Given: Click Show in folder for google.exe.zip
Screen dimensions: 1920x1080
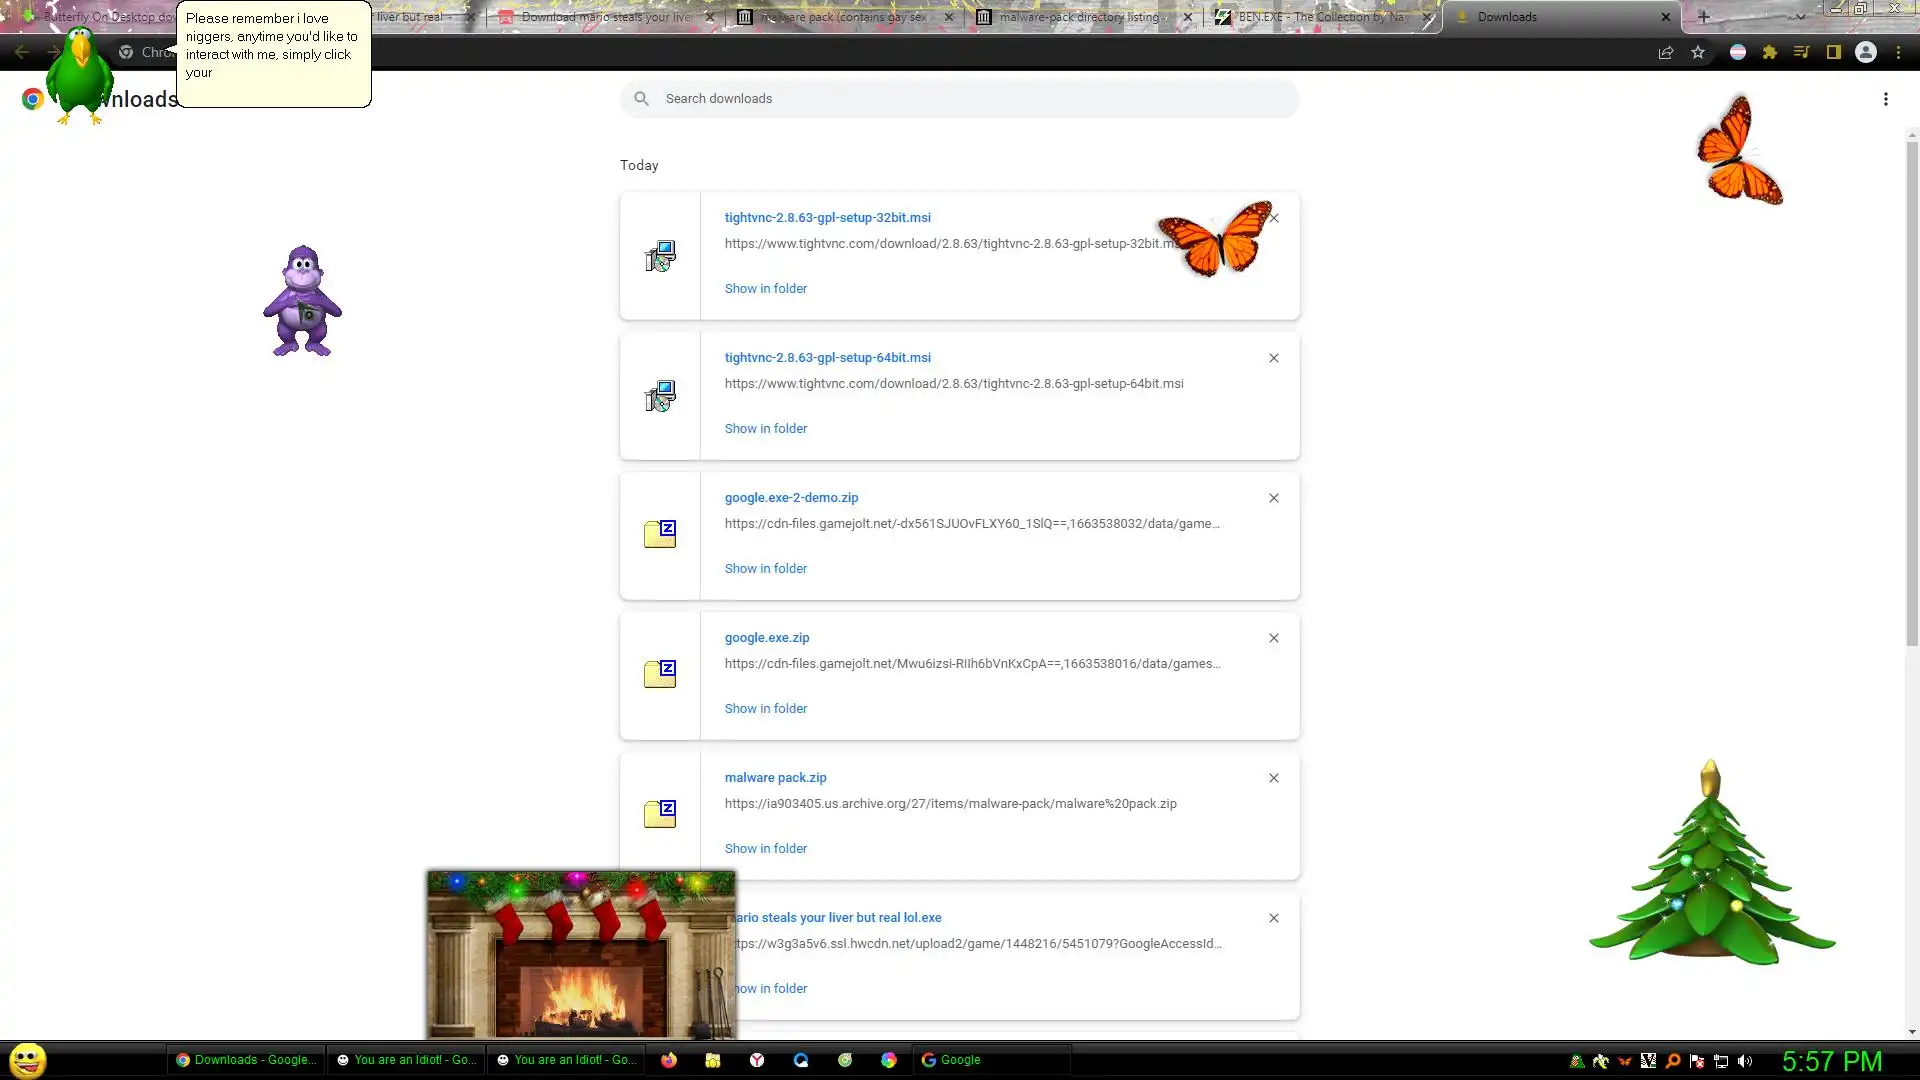Looking at the screenshot, I should coord(765,708).
